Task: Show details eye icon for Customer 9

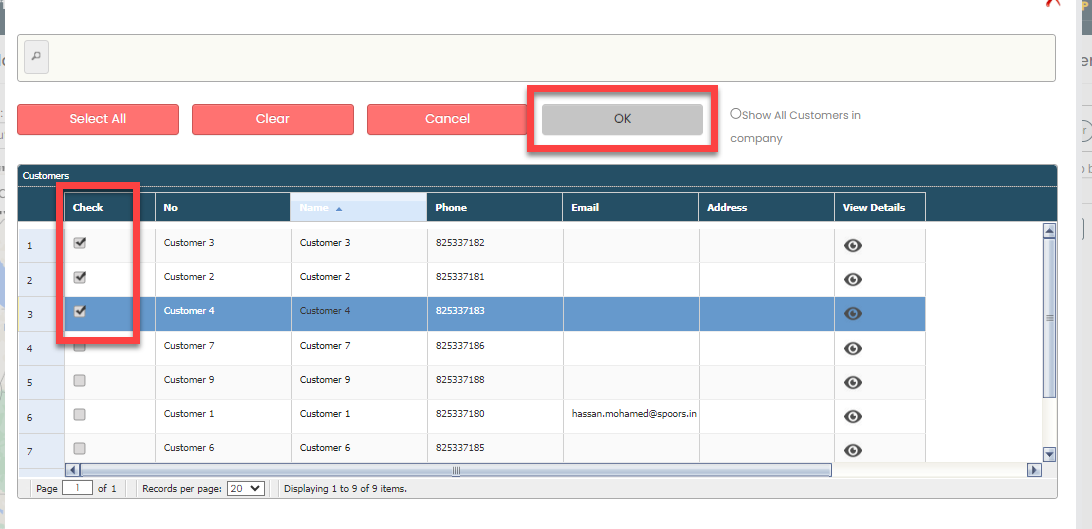Action: pos(853,382)
